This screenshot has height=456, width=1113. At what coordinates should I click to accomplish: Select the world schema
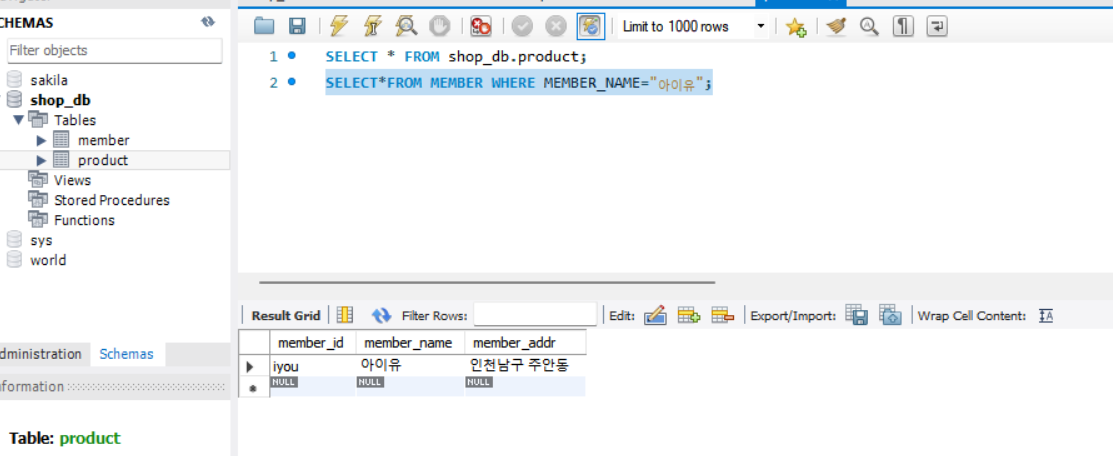pos(48,260)
